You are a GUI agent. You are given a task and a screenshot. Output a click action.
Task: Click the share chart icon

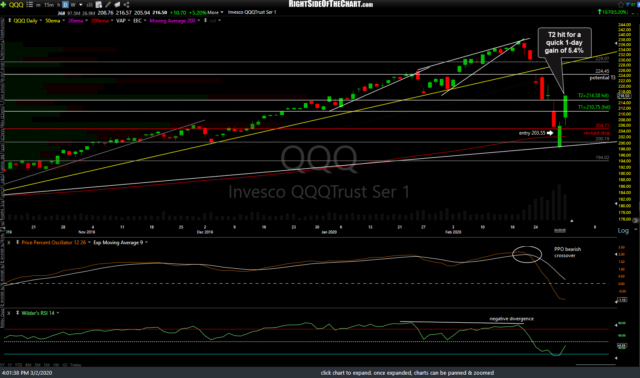pyautogui.click(x=127, y=4)
